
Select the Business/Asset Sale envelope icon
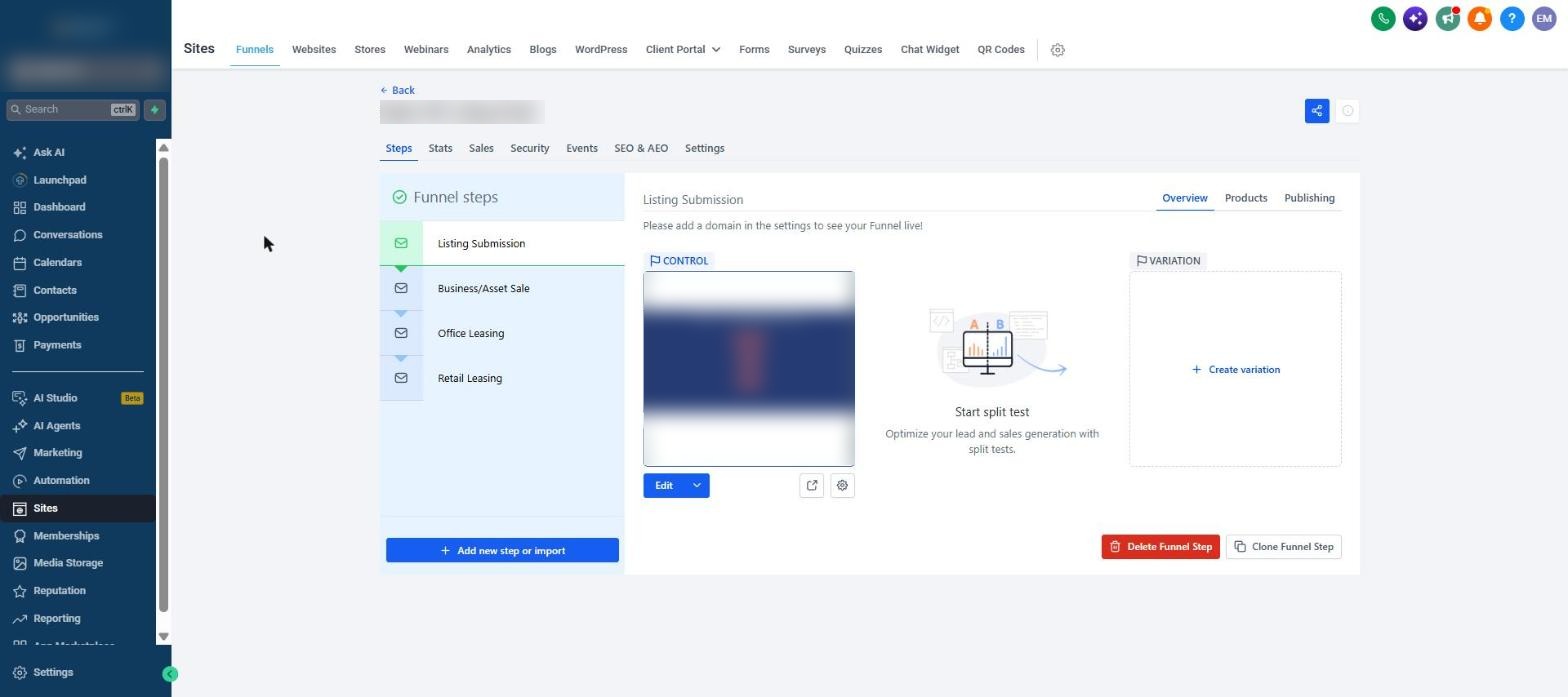(x=401, y=288)
